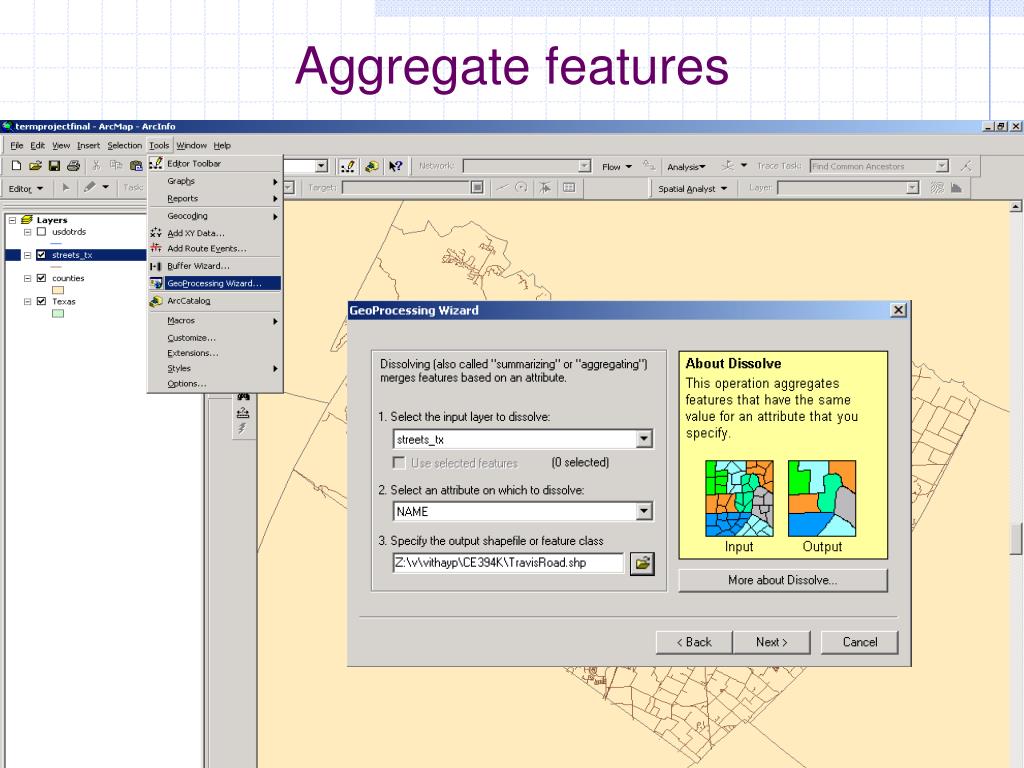The width and height of the screenshot is (1024, 768).
Task: Click the output shapefile path field
Action: (x=509, y=563)
